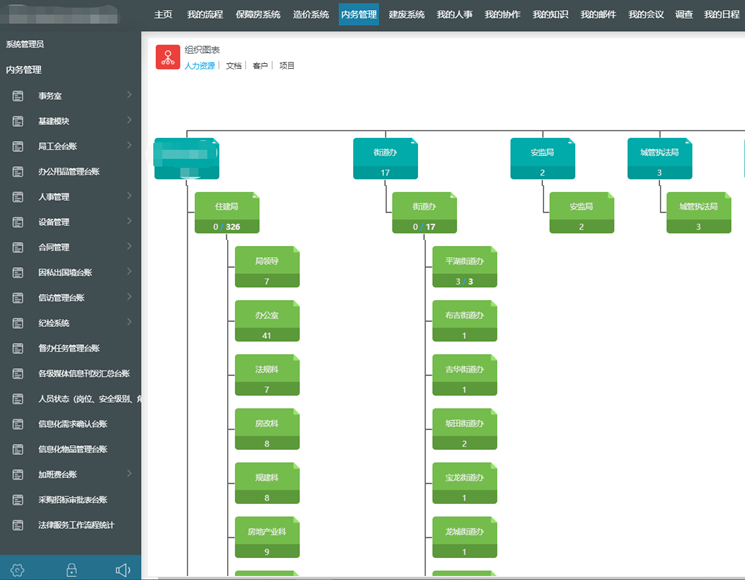The height and width of the screenshot is (580, 745).
Task: Click the icon beside 加班费台账
Action: (x=17, y=474)
